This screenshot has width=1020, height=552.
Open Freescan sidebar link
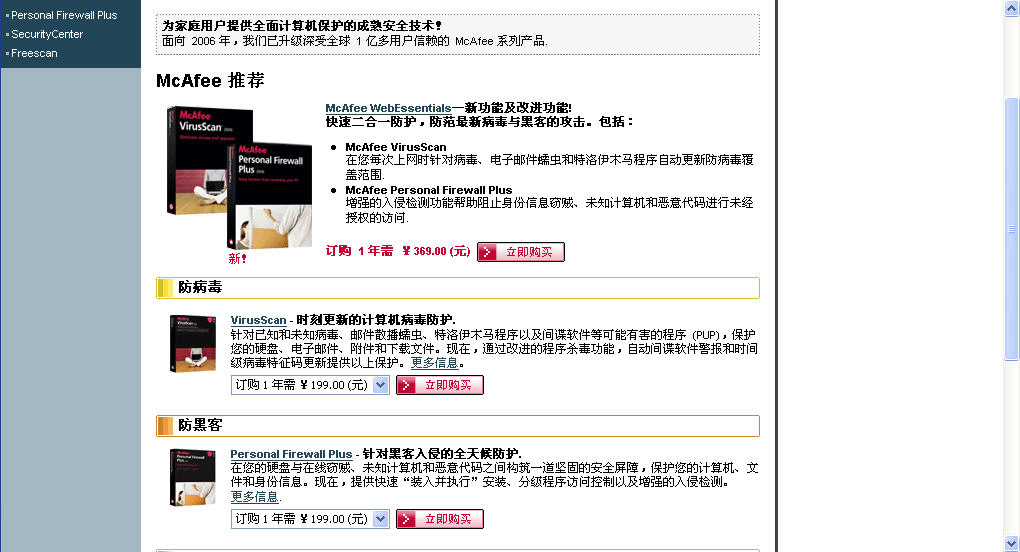point(34,53)
